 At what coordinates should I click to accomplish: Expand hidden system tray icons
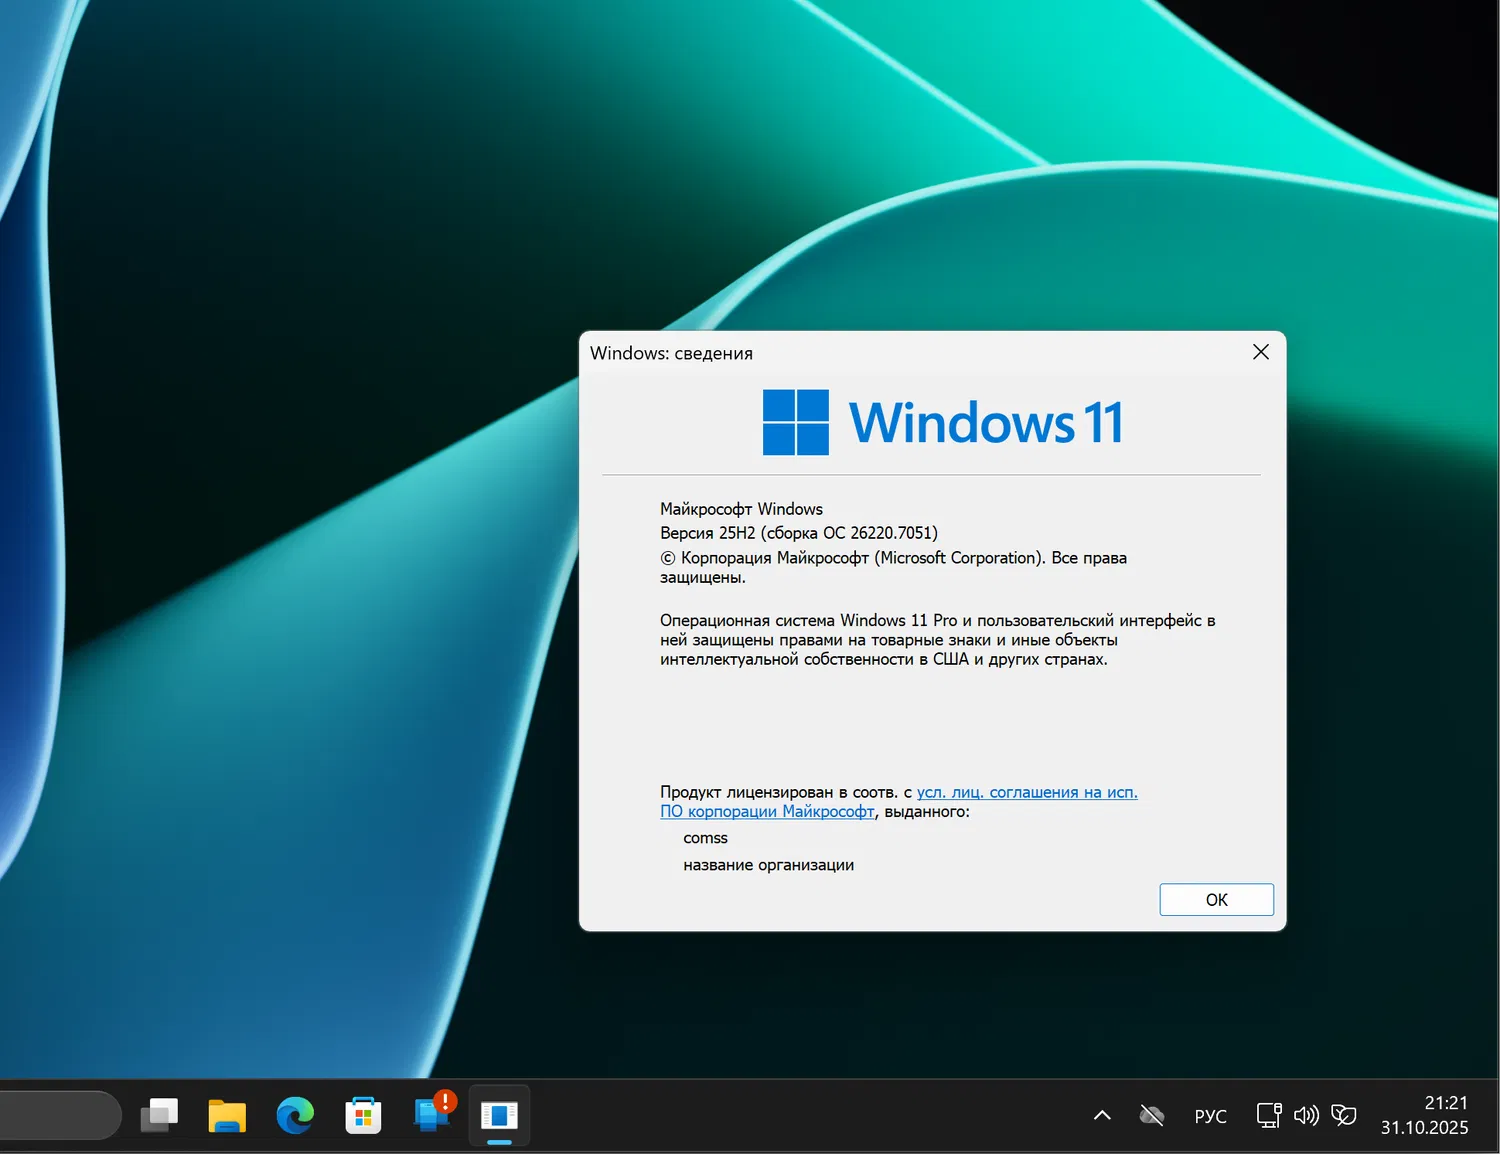coord(1103,1114)
